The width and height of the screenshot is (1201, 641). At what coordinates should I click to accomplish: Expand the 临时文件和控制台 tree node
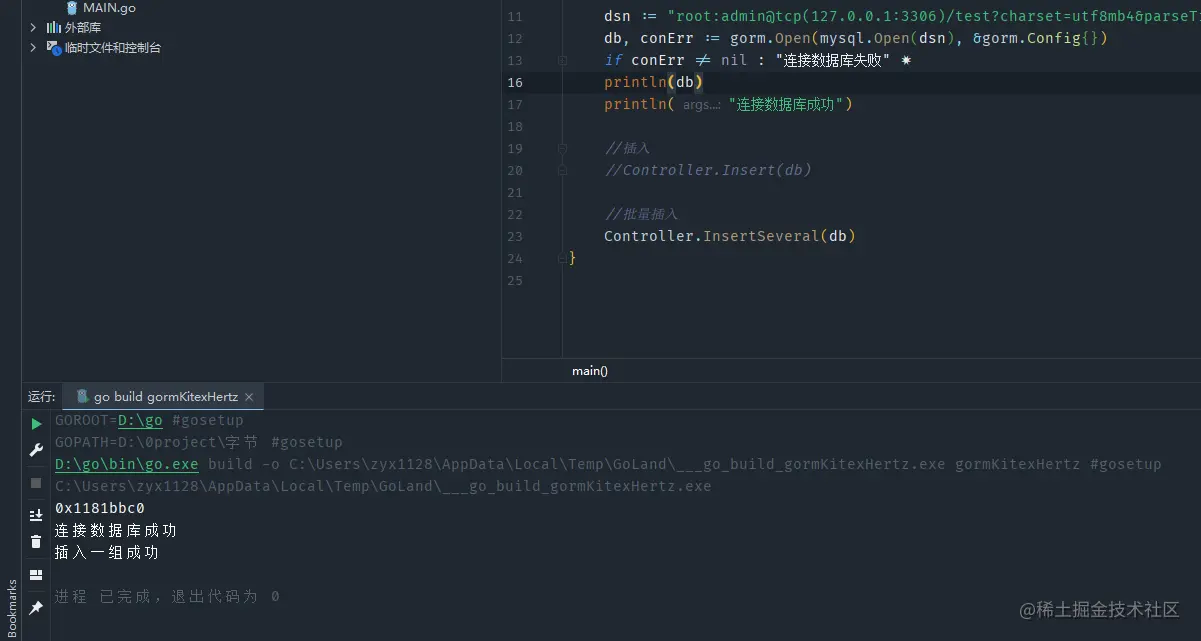33,47
